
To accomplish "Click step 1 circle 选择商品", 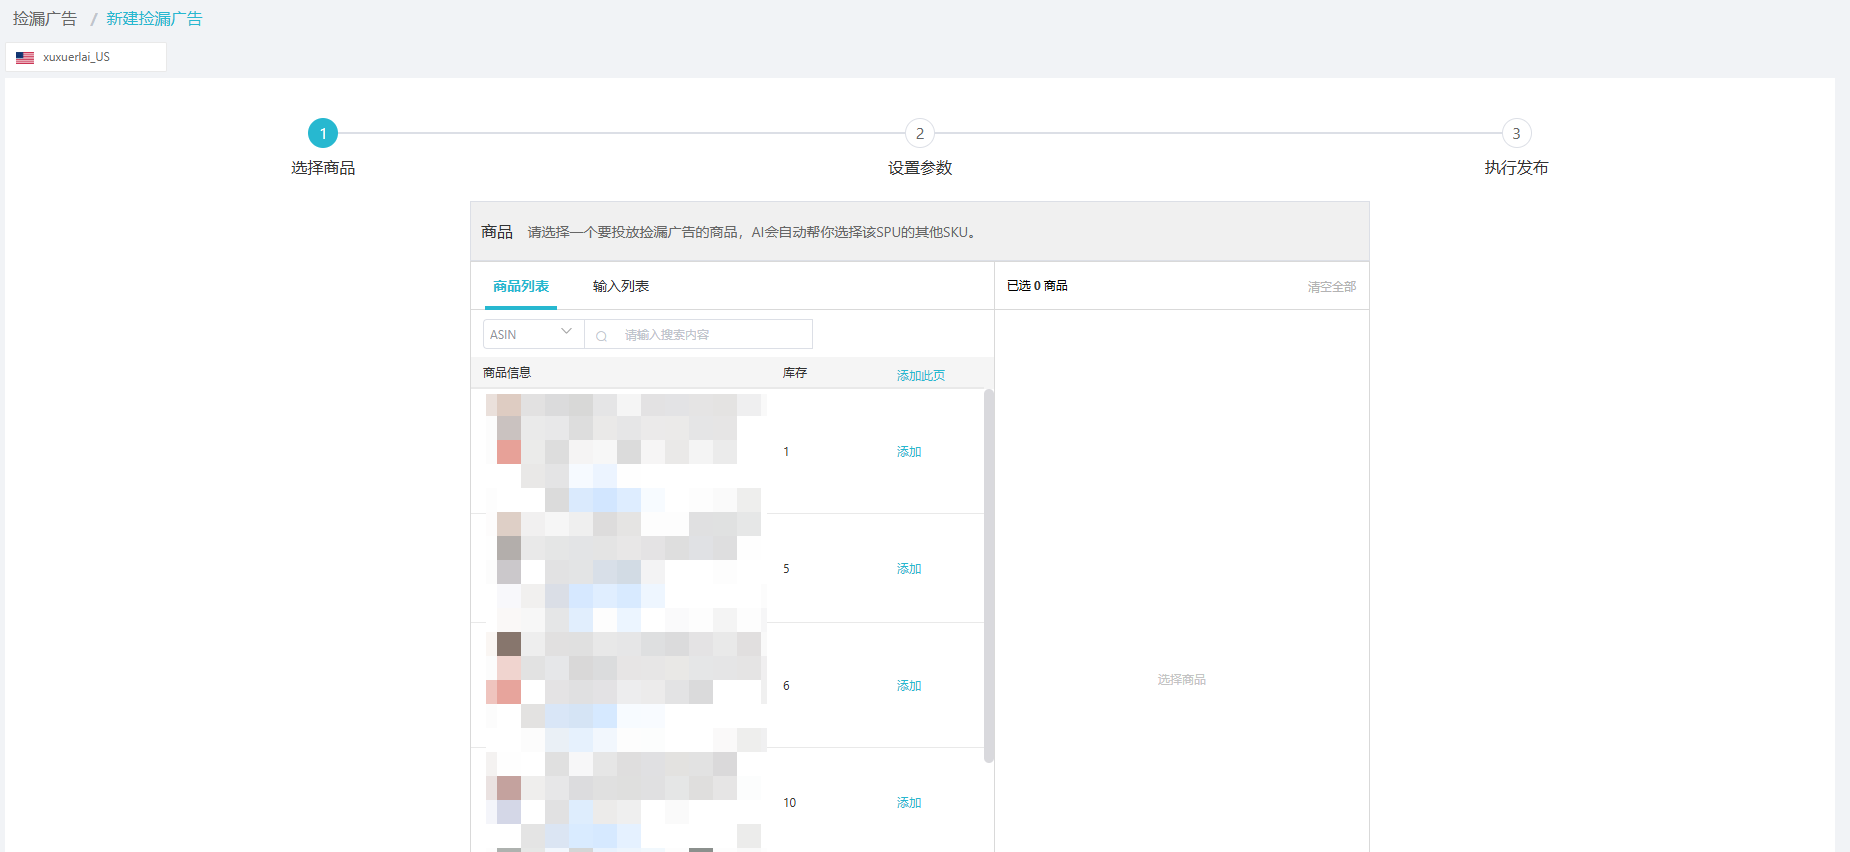I will tap(323, 133).
